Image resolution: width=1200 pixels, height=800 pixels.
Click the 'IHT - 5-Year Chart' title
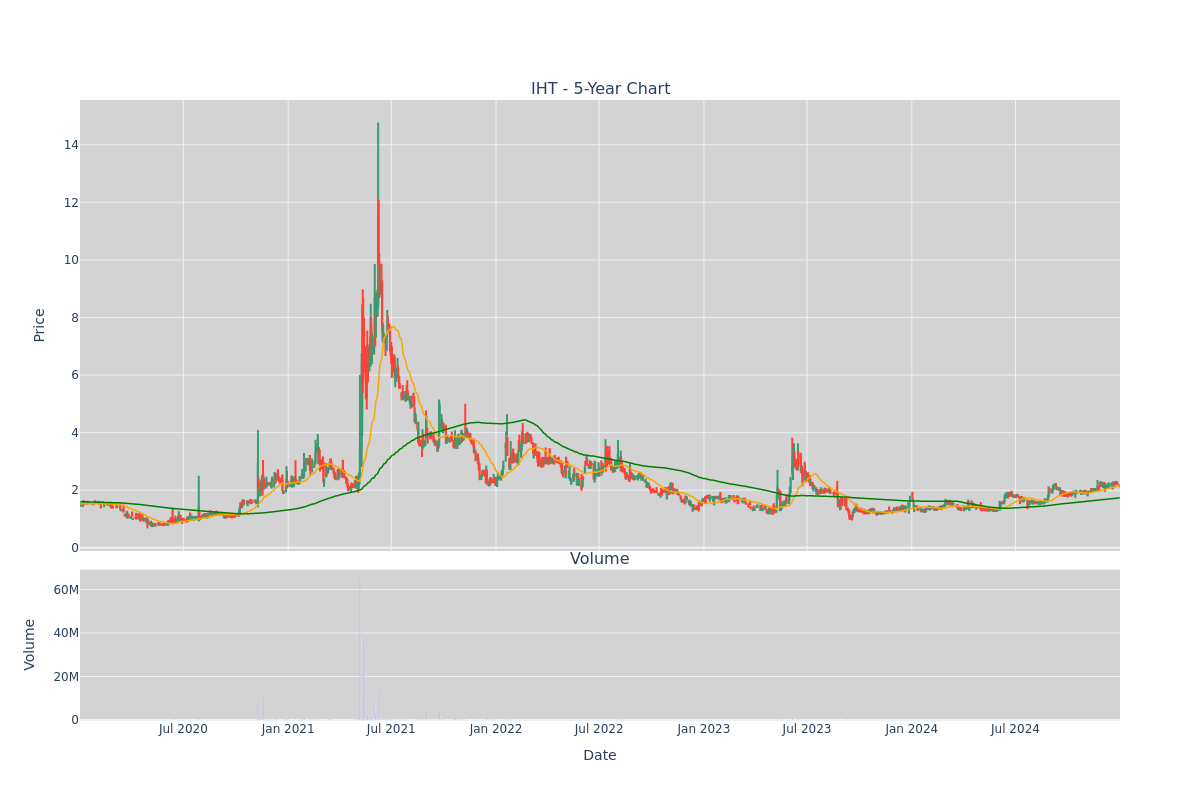point(600,89)
